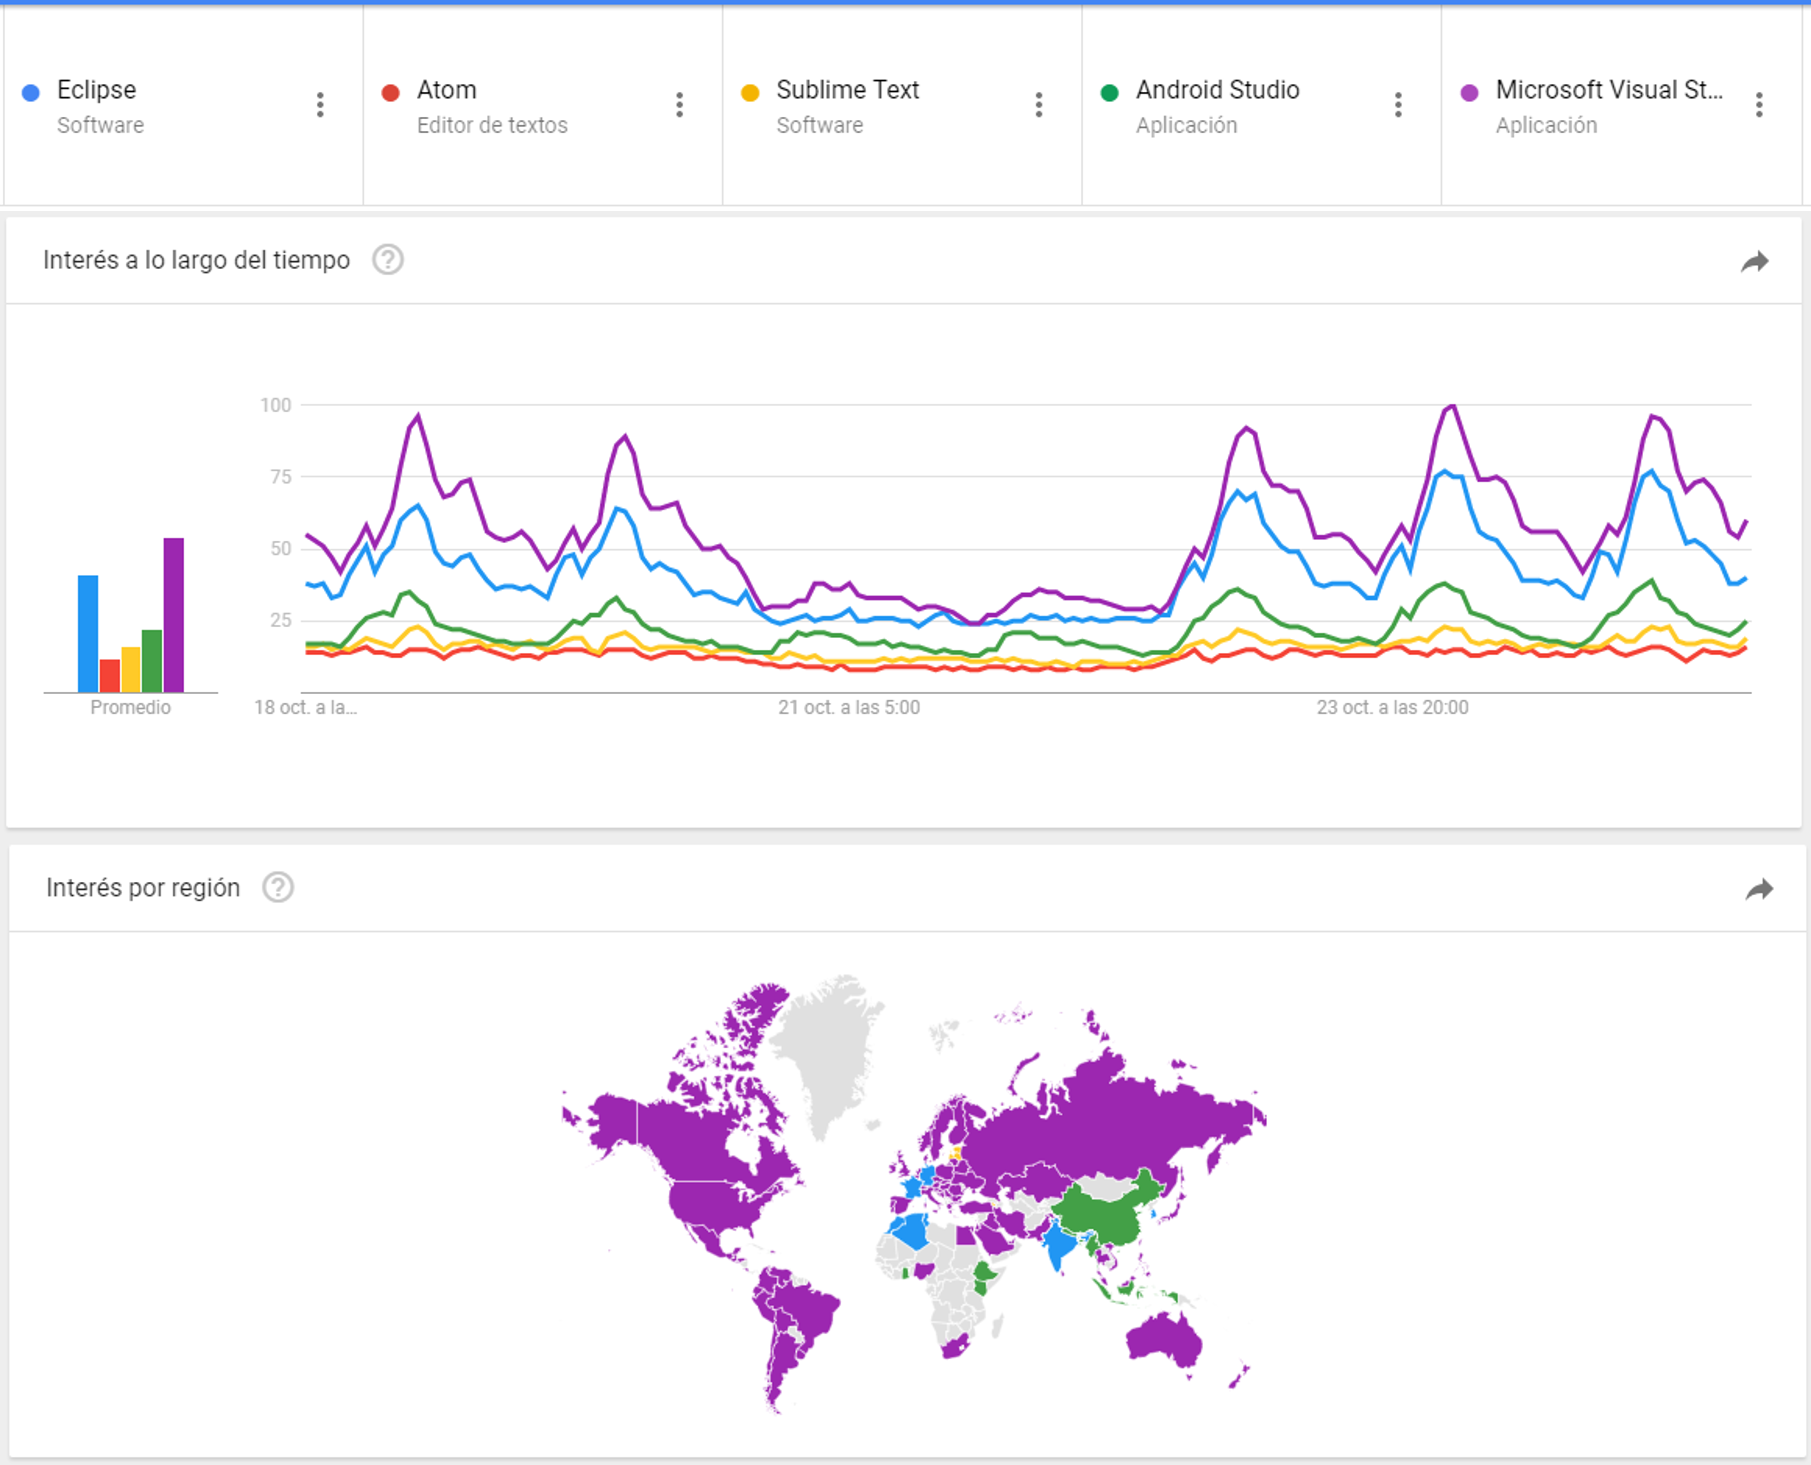The width and height of the screenshot is (1811, 1465).
Task: Select United States on the region map
Action: tap(715, 1205)
